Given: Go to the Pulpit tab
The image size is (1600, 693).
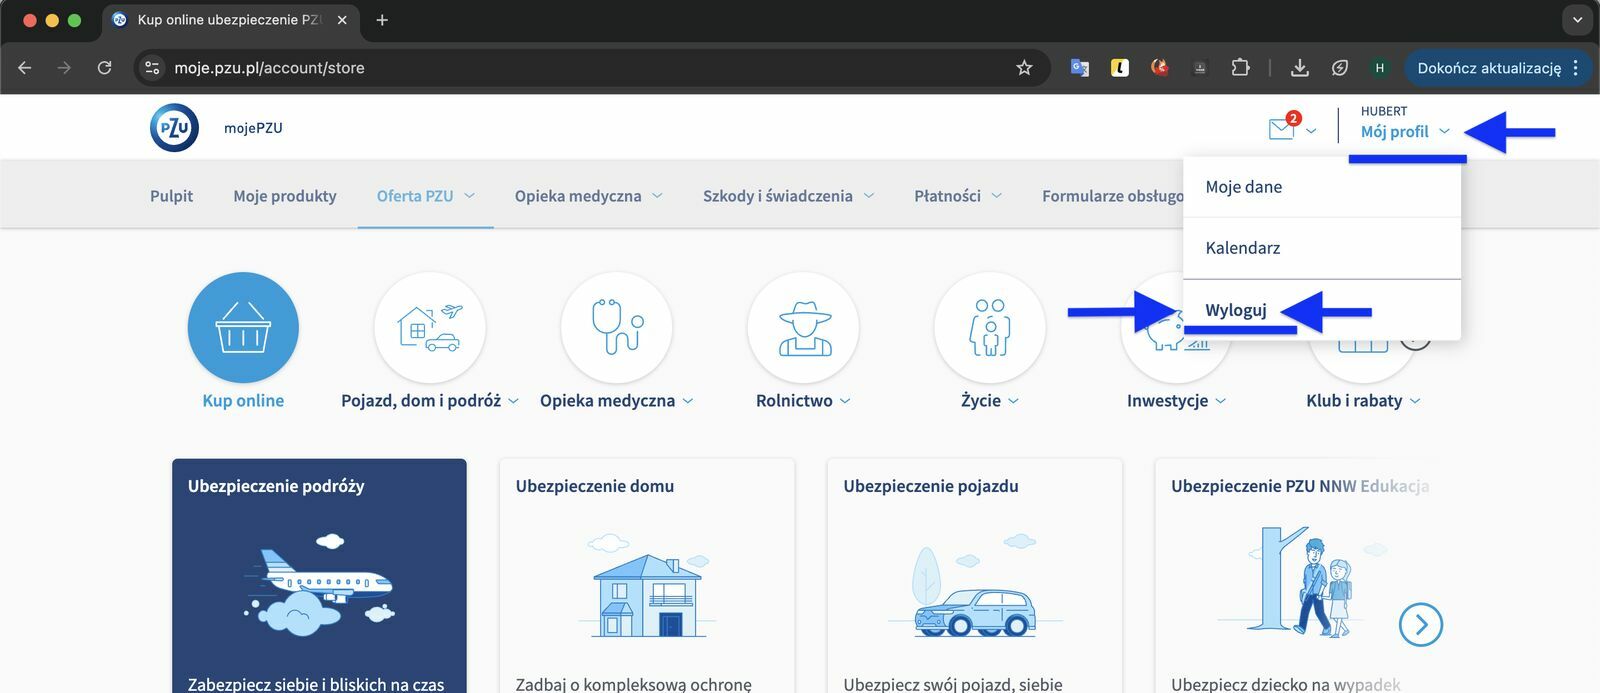Looking at the screenshot, I should pyautogui.click(x=171, y=196).
